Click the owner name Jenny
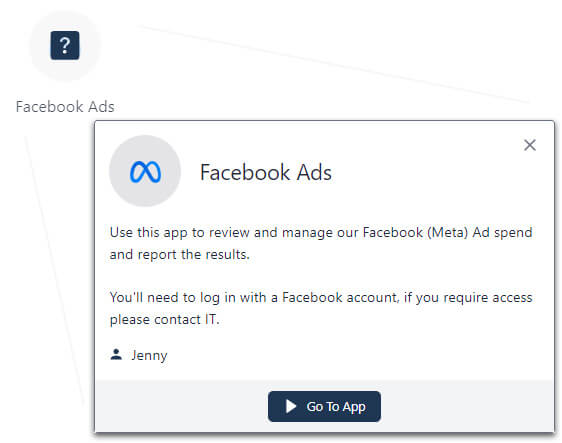Image resolution: width=562 pixels, height=443 pixels. point(149,355)
